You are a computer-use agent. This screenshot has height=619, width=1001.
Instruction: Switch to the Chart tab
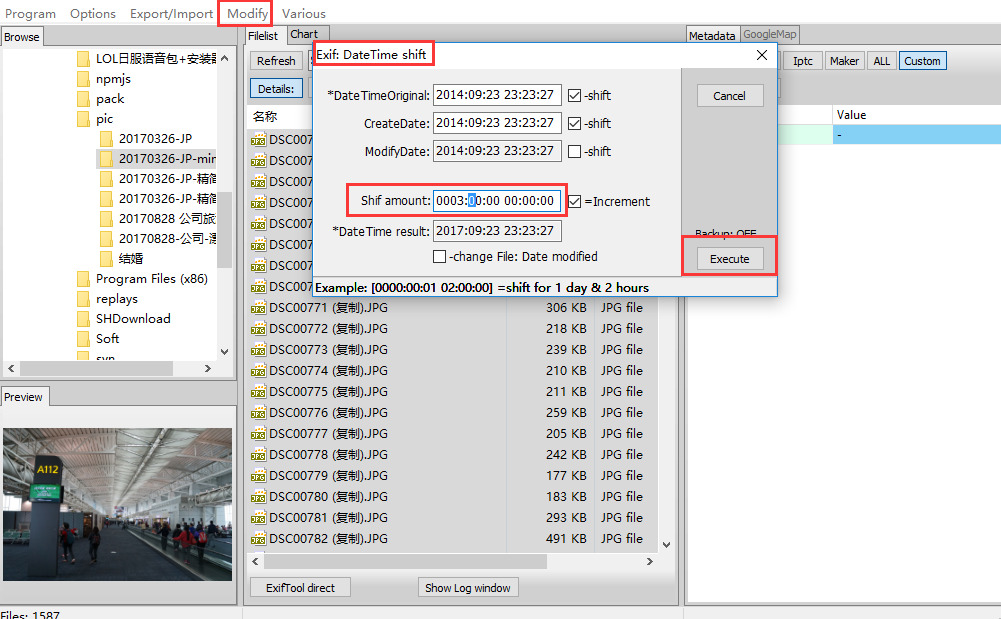tap(304, 34)
